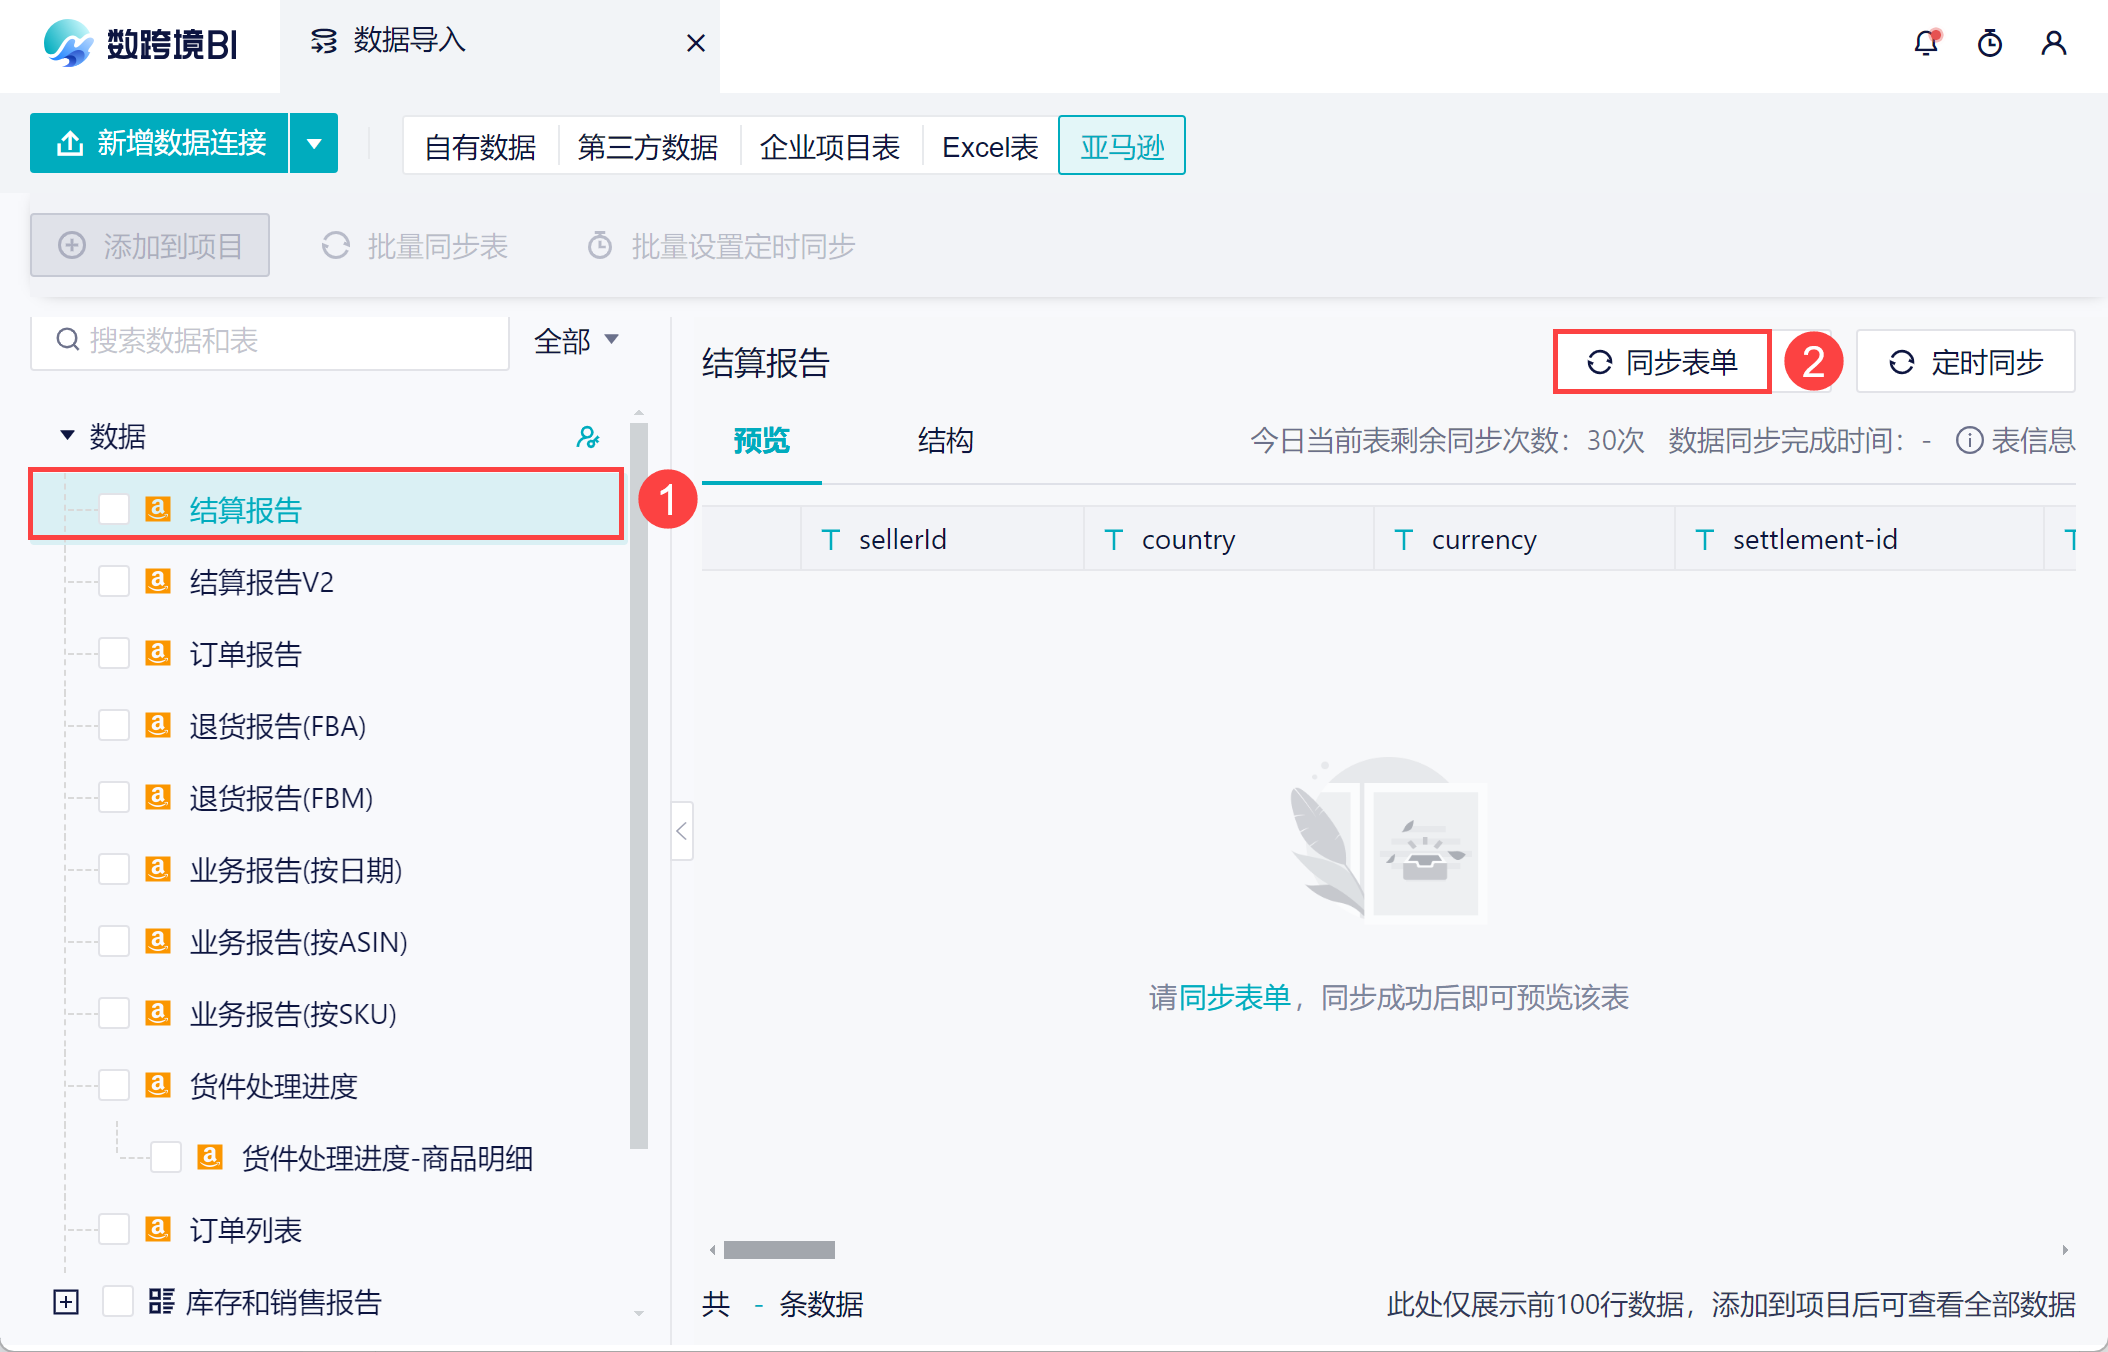Expand the 库存和销售报告 tree node

click(x=66, y=1302)
